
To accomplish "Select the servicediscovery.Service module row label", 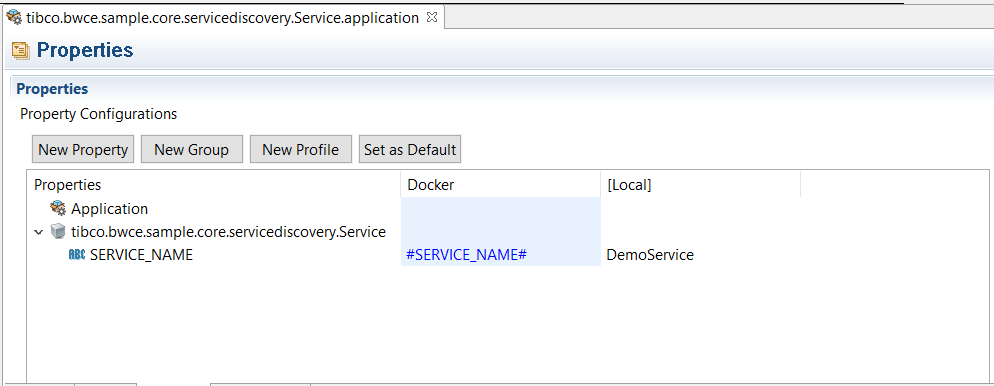I will 228,232.
